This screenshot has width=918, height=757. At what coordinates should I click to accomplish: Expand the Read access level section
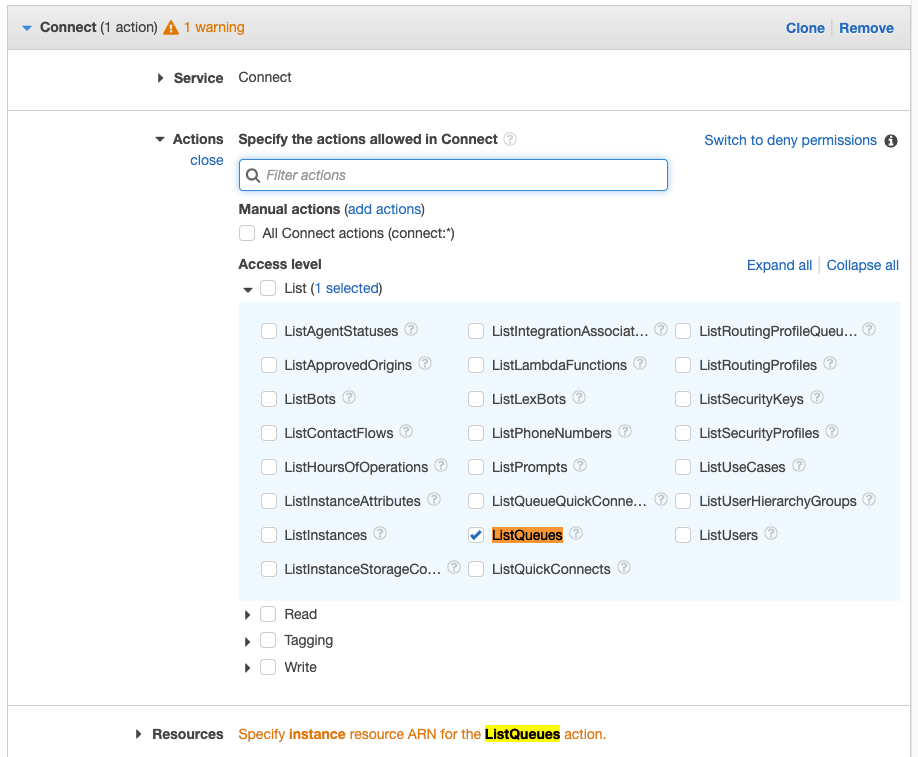point(248,615)
